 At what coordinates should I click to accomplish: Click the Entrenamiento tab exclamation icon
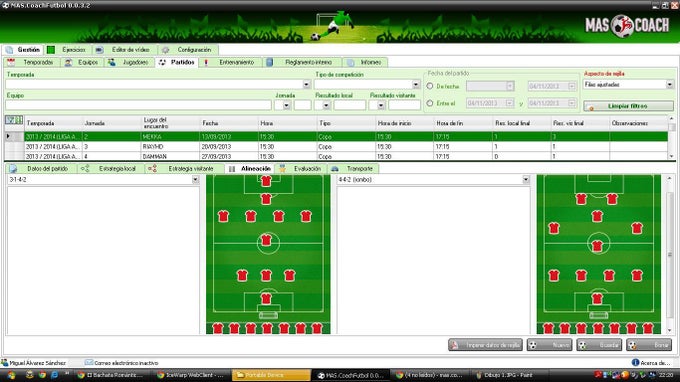tap(206, 62)
